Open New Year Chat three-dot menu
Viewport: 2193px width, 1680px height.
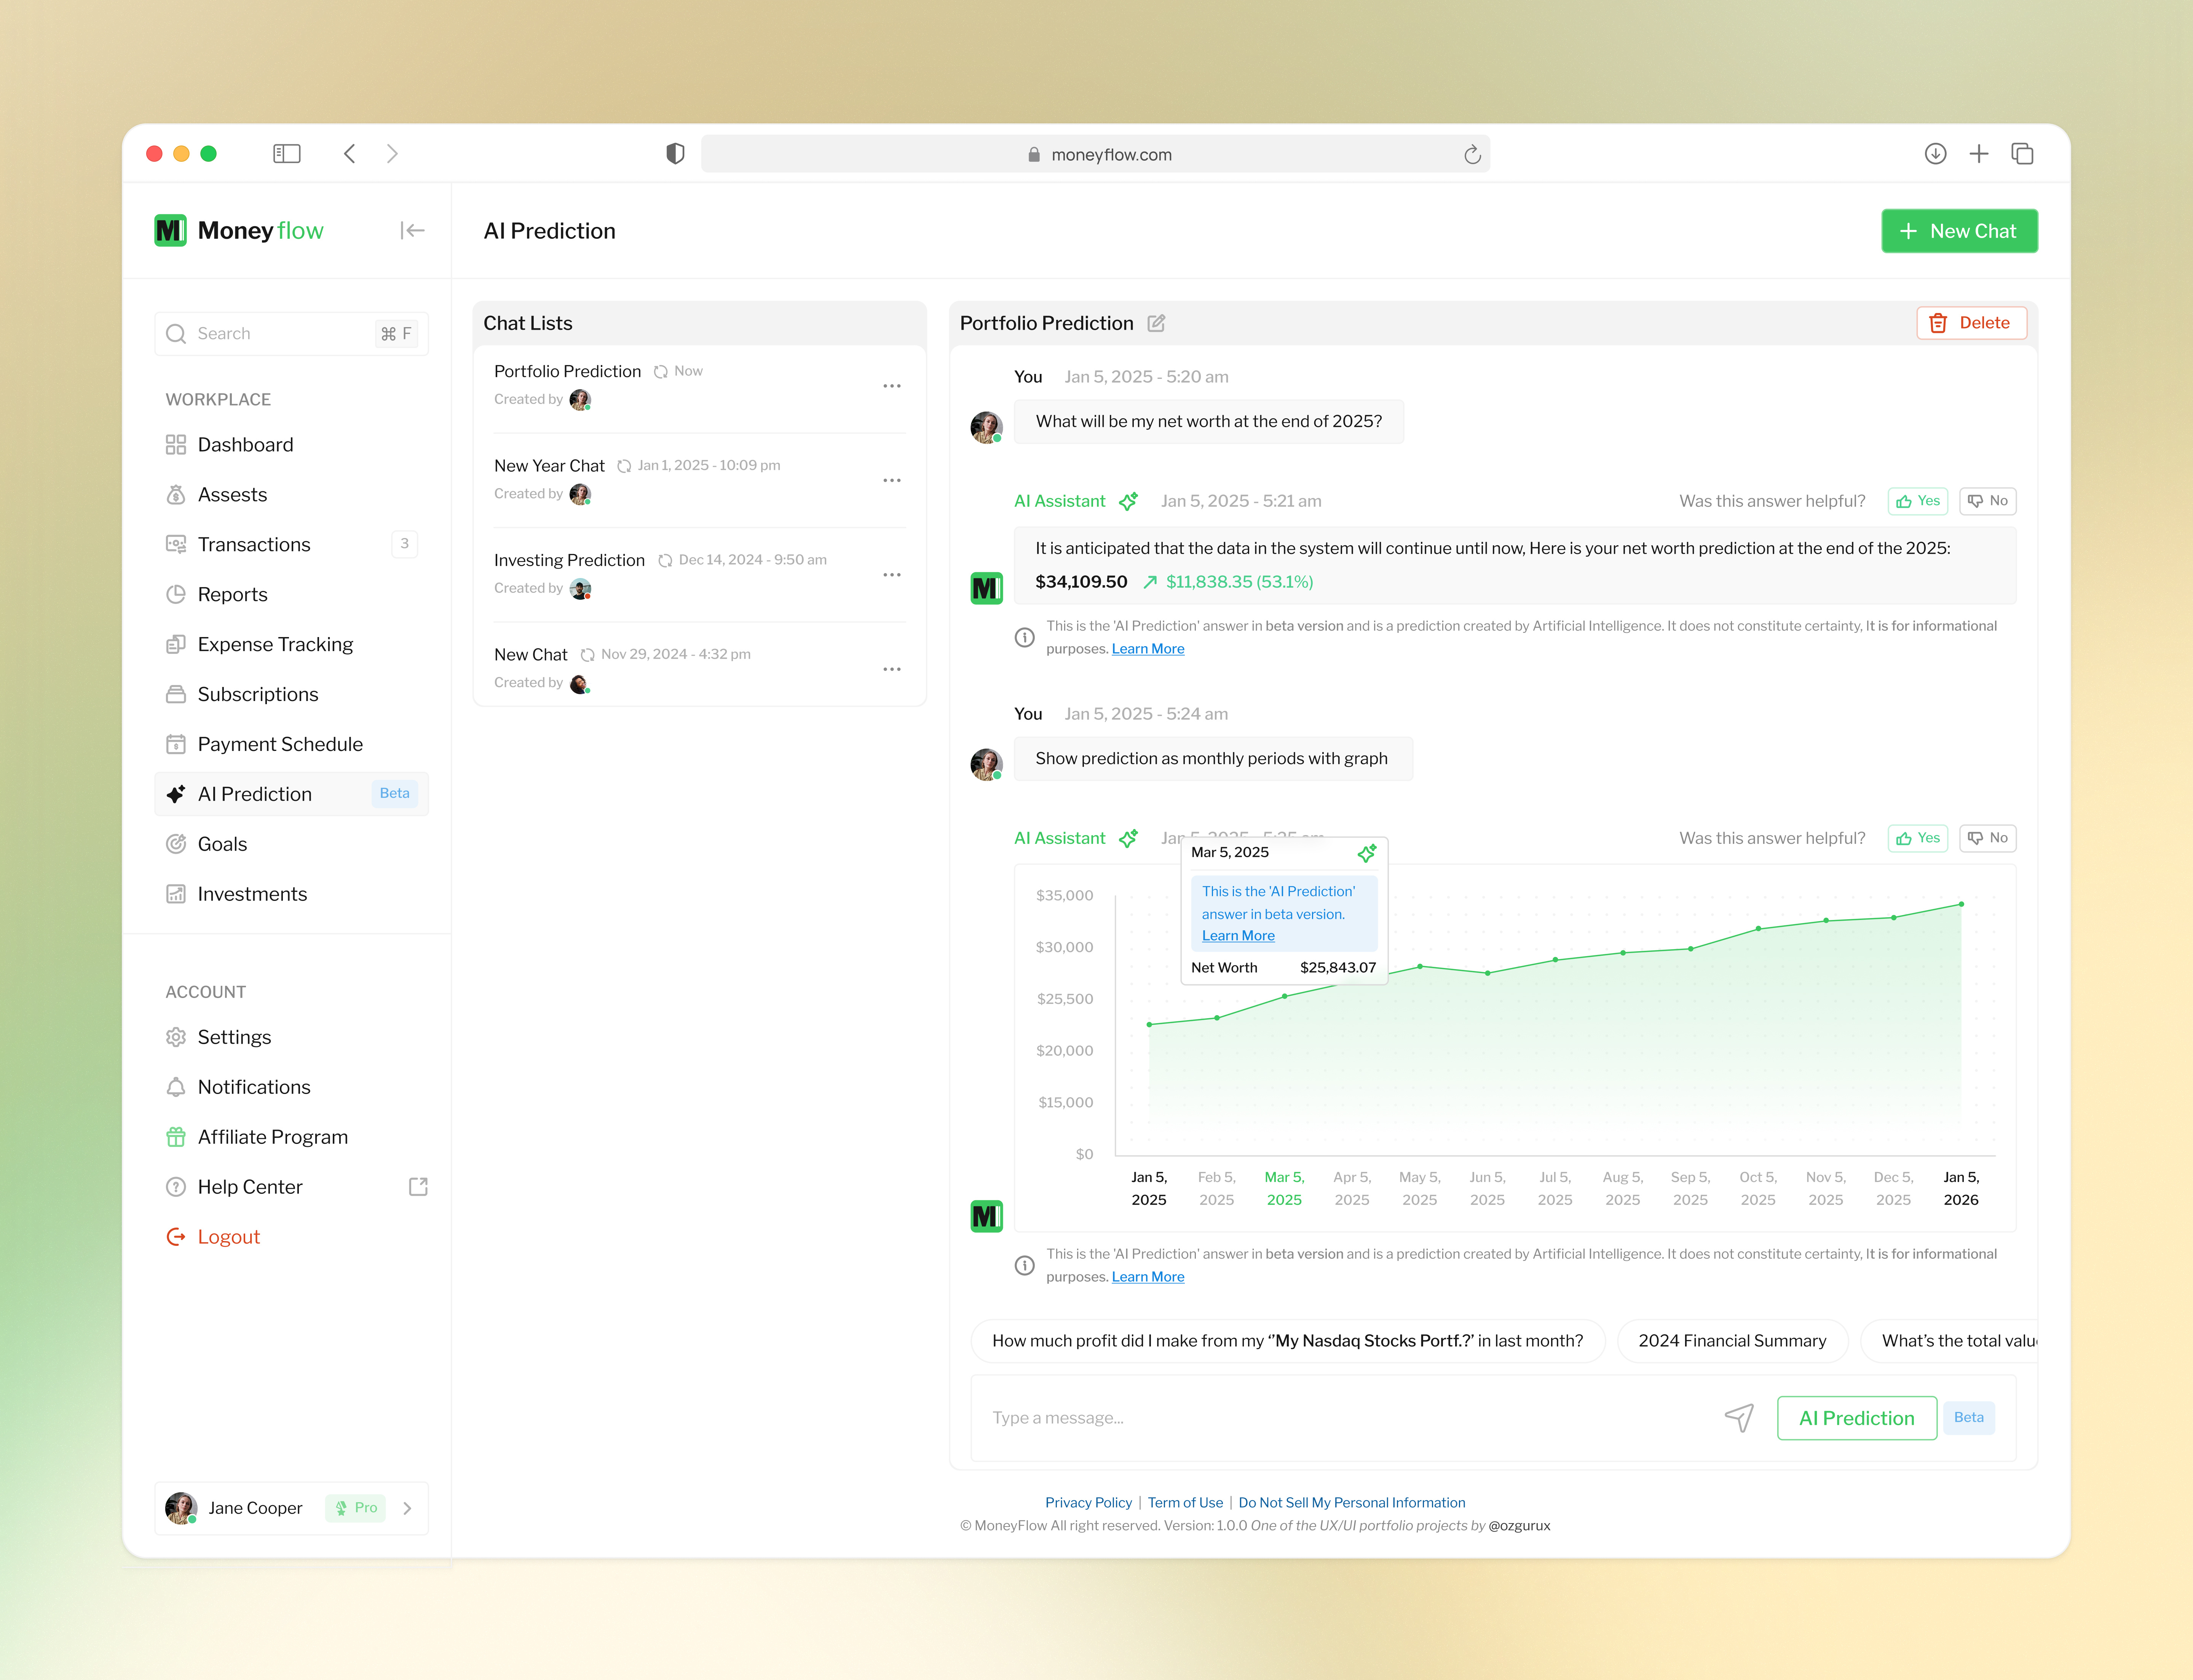point(892,480)
